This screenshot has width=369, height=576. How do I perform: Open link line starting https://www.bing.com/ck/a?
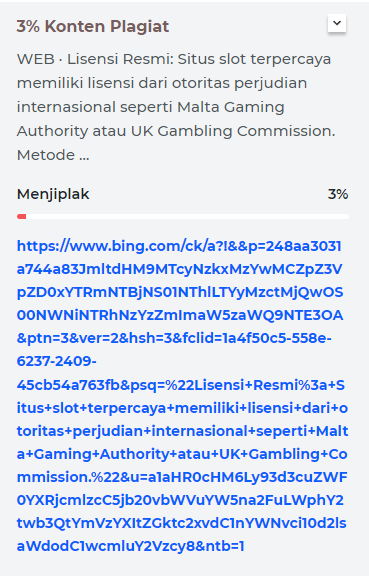coord(179,246)
